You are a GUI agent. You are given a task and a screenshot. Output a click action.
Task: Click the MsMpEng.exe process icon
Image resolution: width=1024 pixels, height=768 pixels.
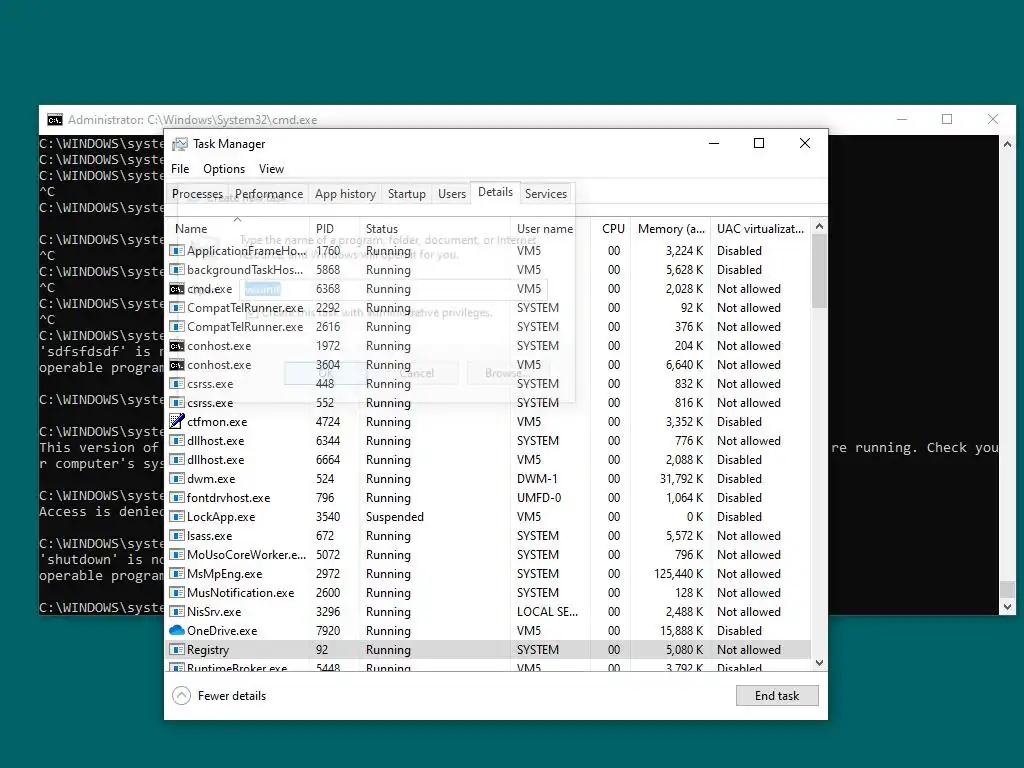[176, 573]
